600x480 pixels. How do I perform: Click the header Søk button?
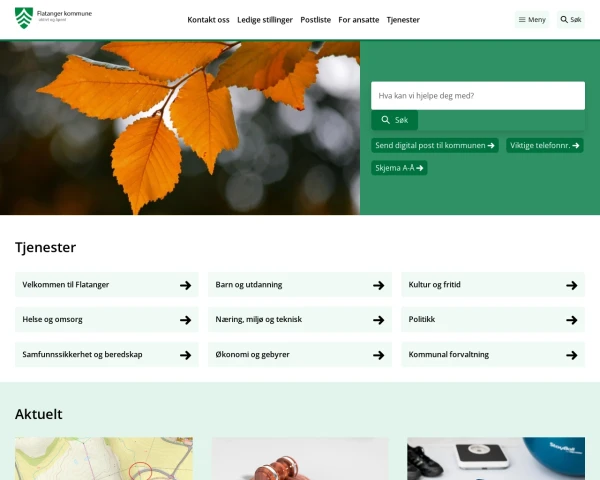coord(571,20)
